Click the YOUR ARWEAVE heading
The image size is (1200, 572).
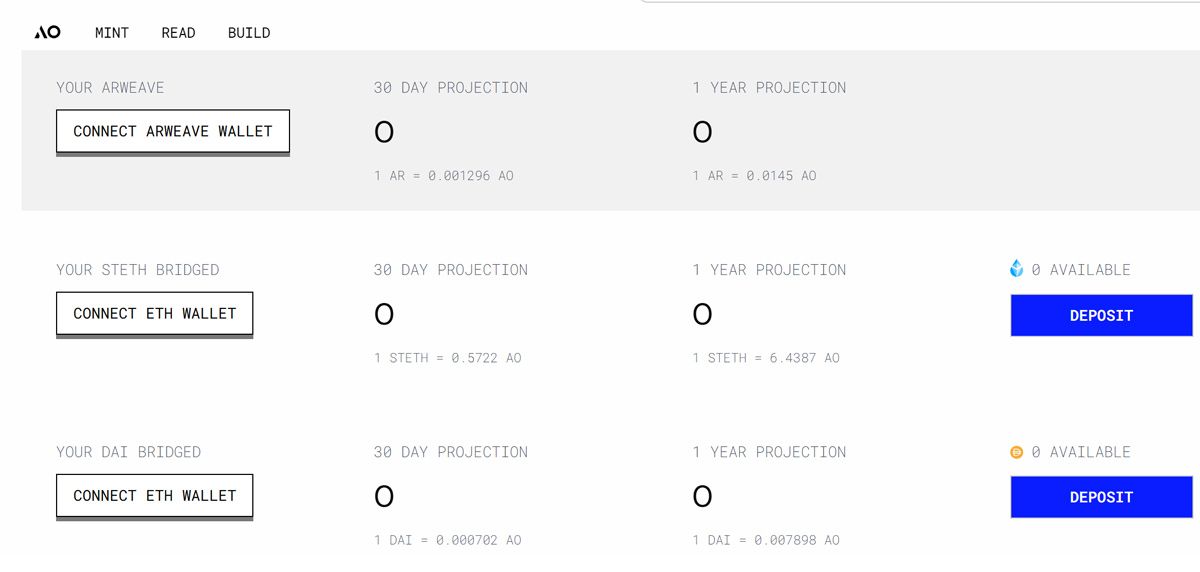(x=110, y=88)
